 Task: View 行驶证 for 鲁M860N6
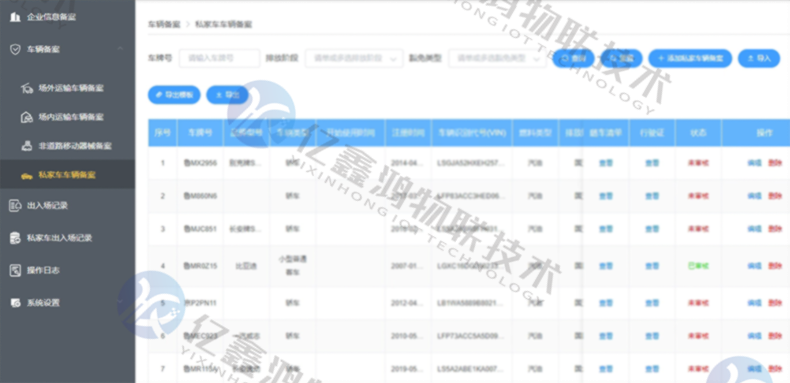click(652, 196)
